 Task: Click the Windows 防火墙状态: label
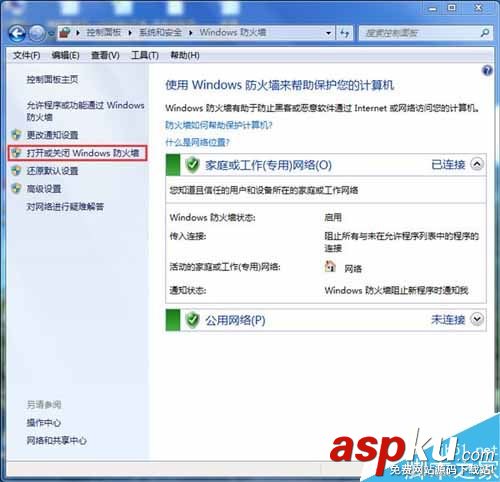click(x=212, y=218)
